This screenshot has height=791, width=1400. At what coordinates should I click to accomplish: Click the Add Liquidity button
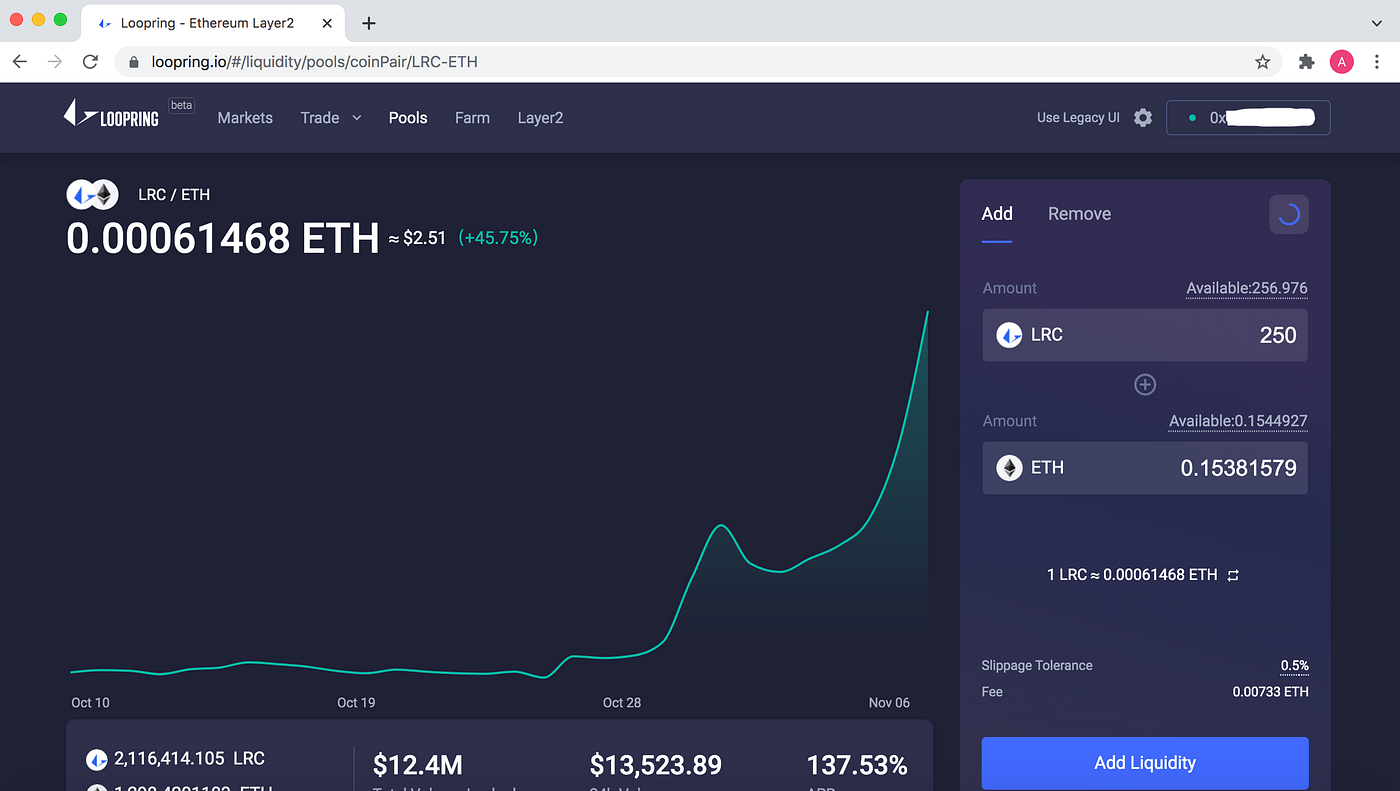[x=1145, y=763]
